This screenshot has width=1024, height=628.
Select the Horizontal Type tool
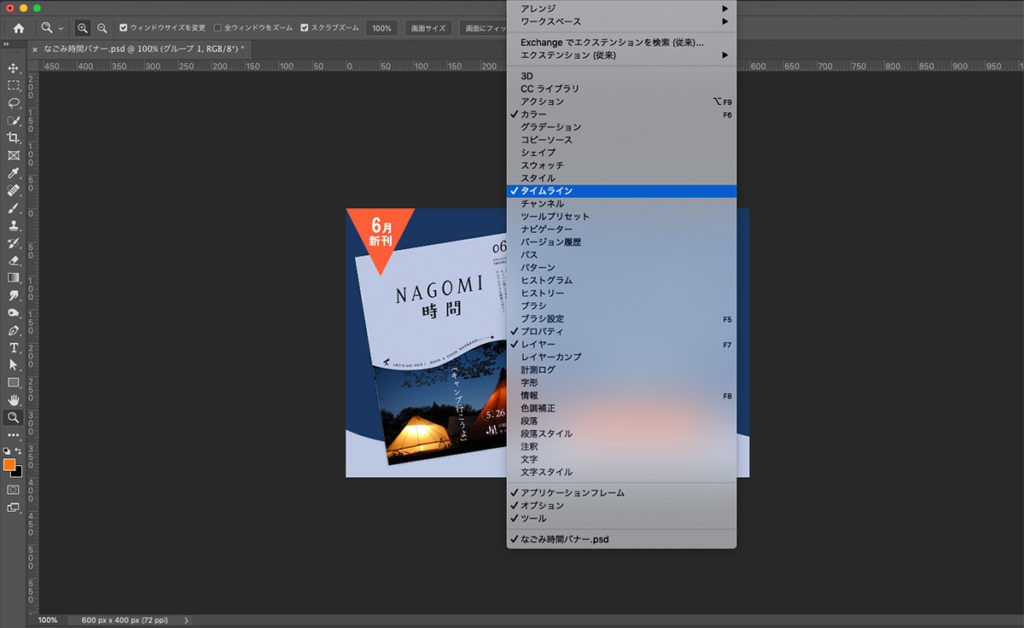pos(14,347)
